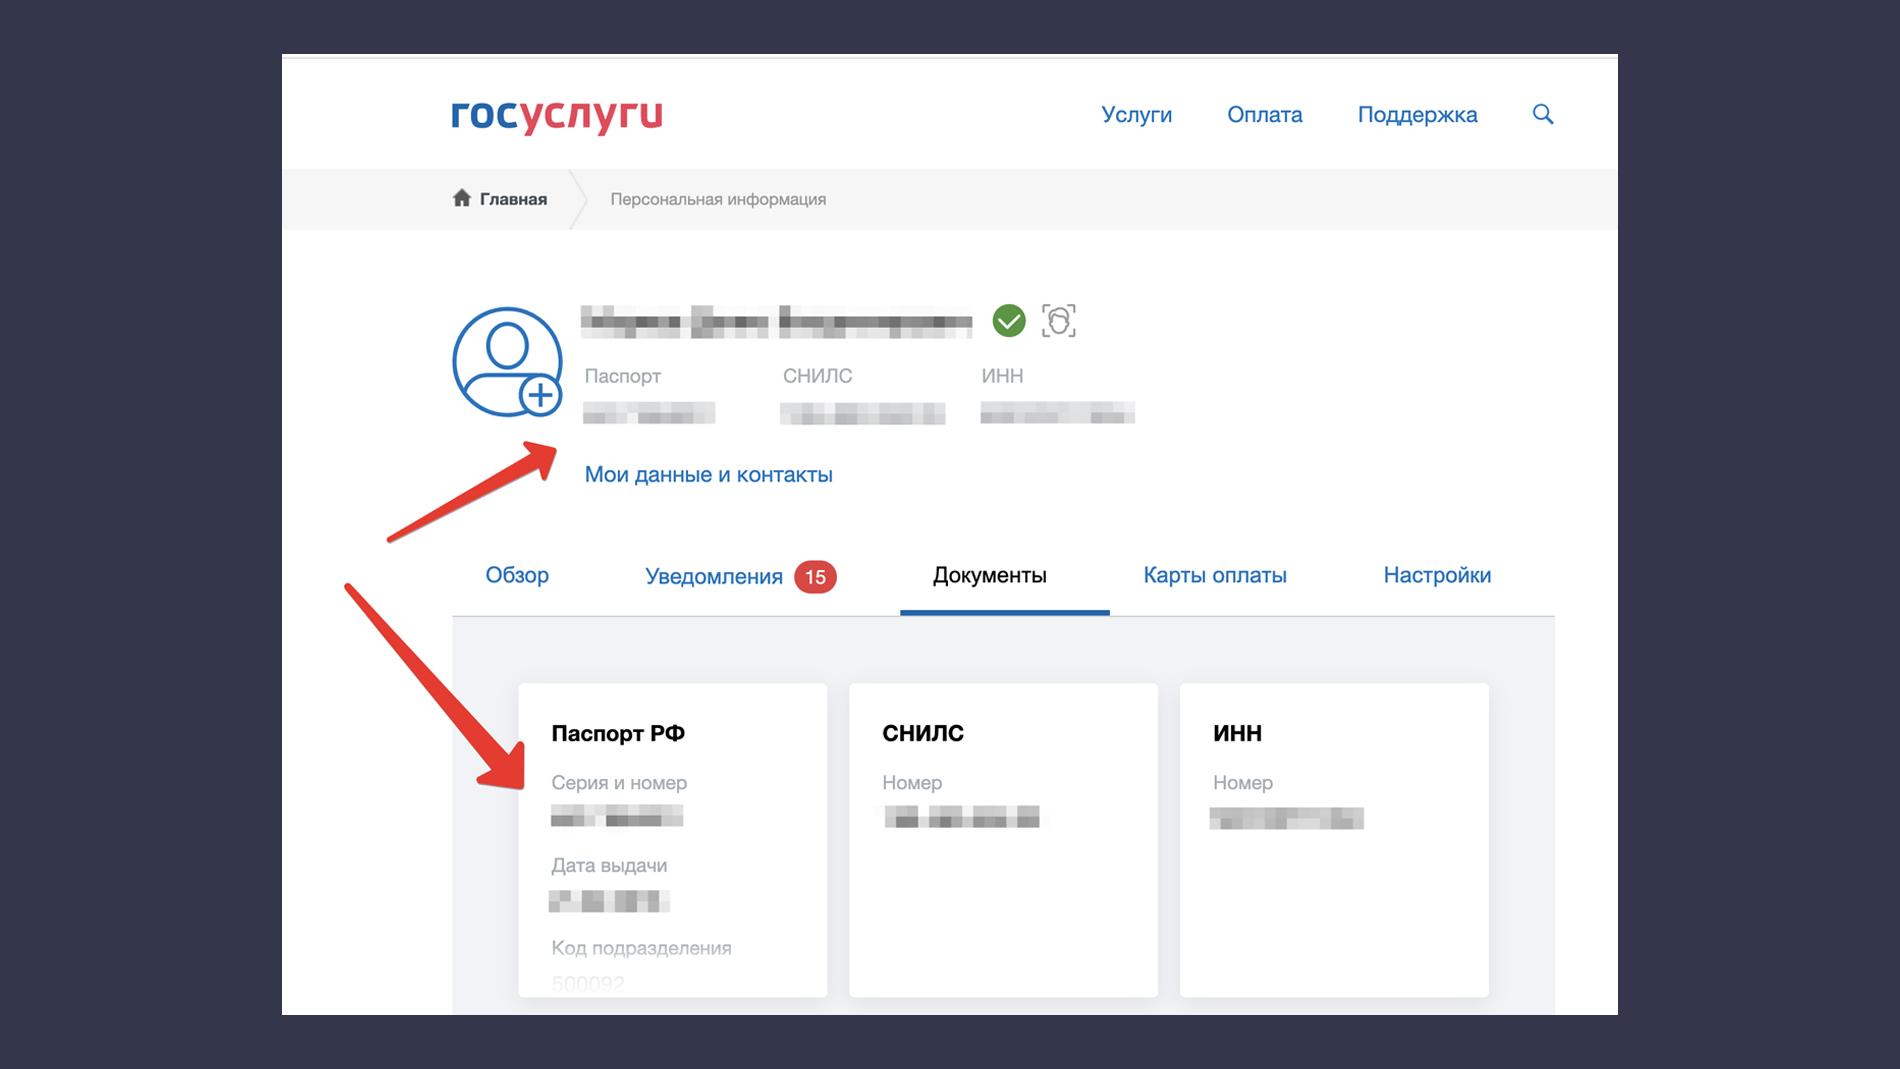Open the СНИЛС document card
The image size is (1900, 1069).
(1003, 840)
